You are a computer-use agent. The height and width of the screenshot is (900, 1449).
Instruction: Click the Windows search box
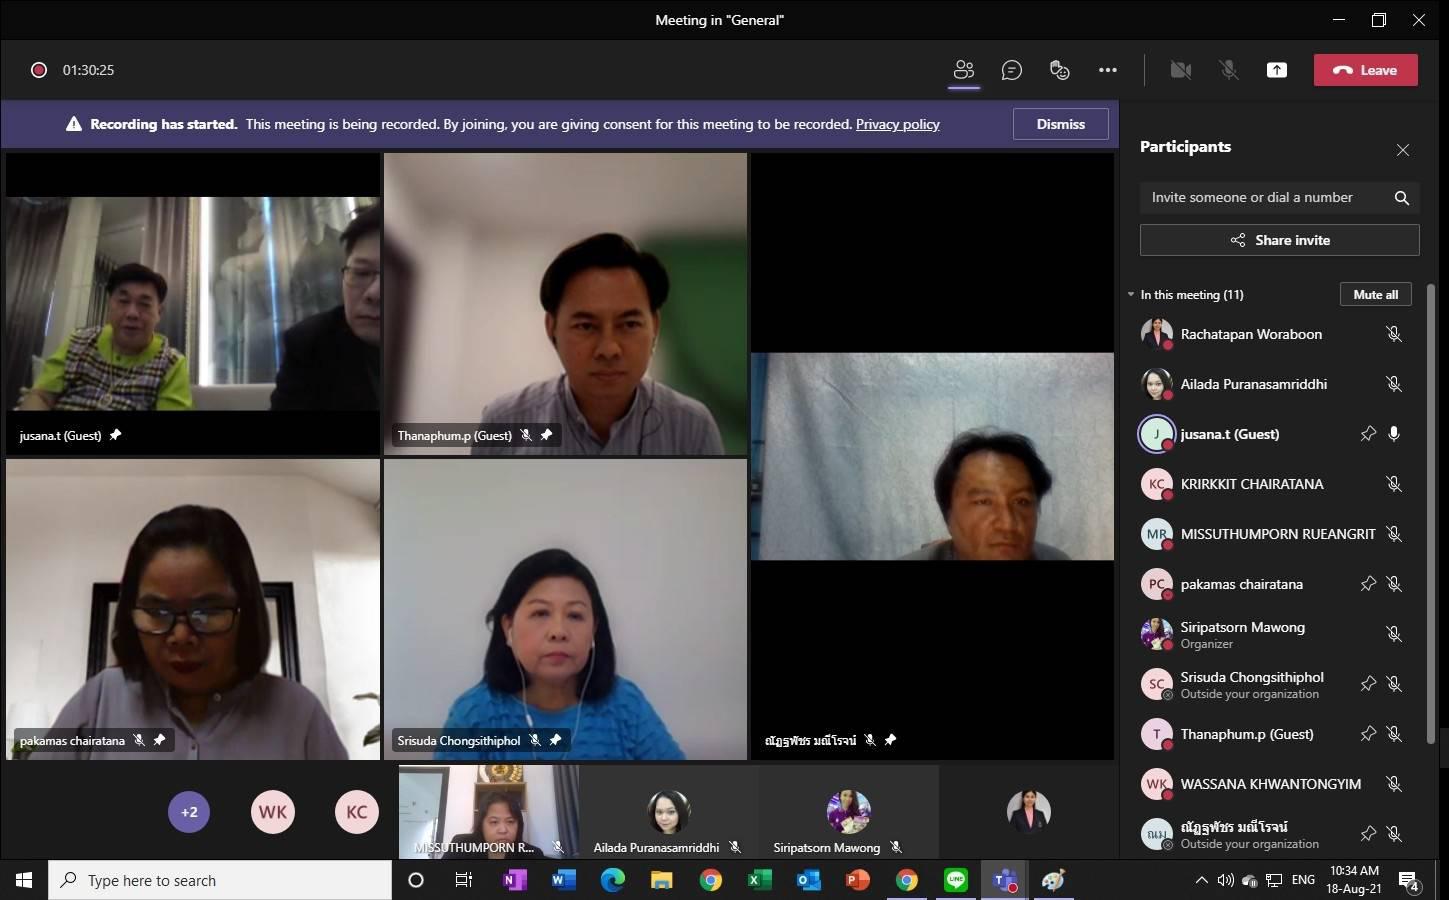click(x=220, y=880)
